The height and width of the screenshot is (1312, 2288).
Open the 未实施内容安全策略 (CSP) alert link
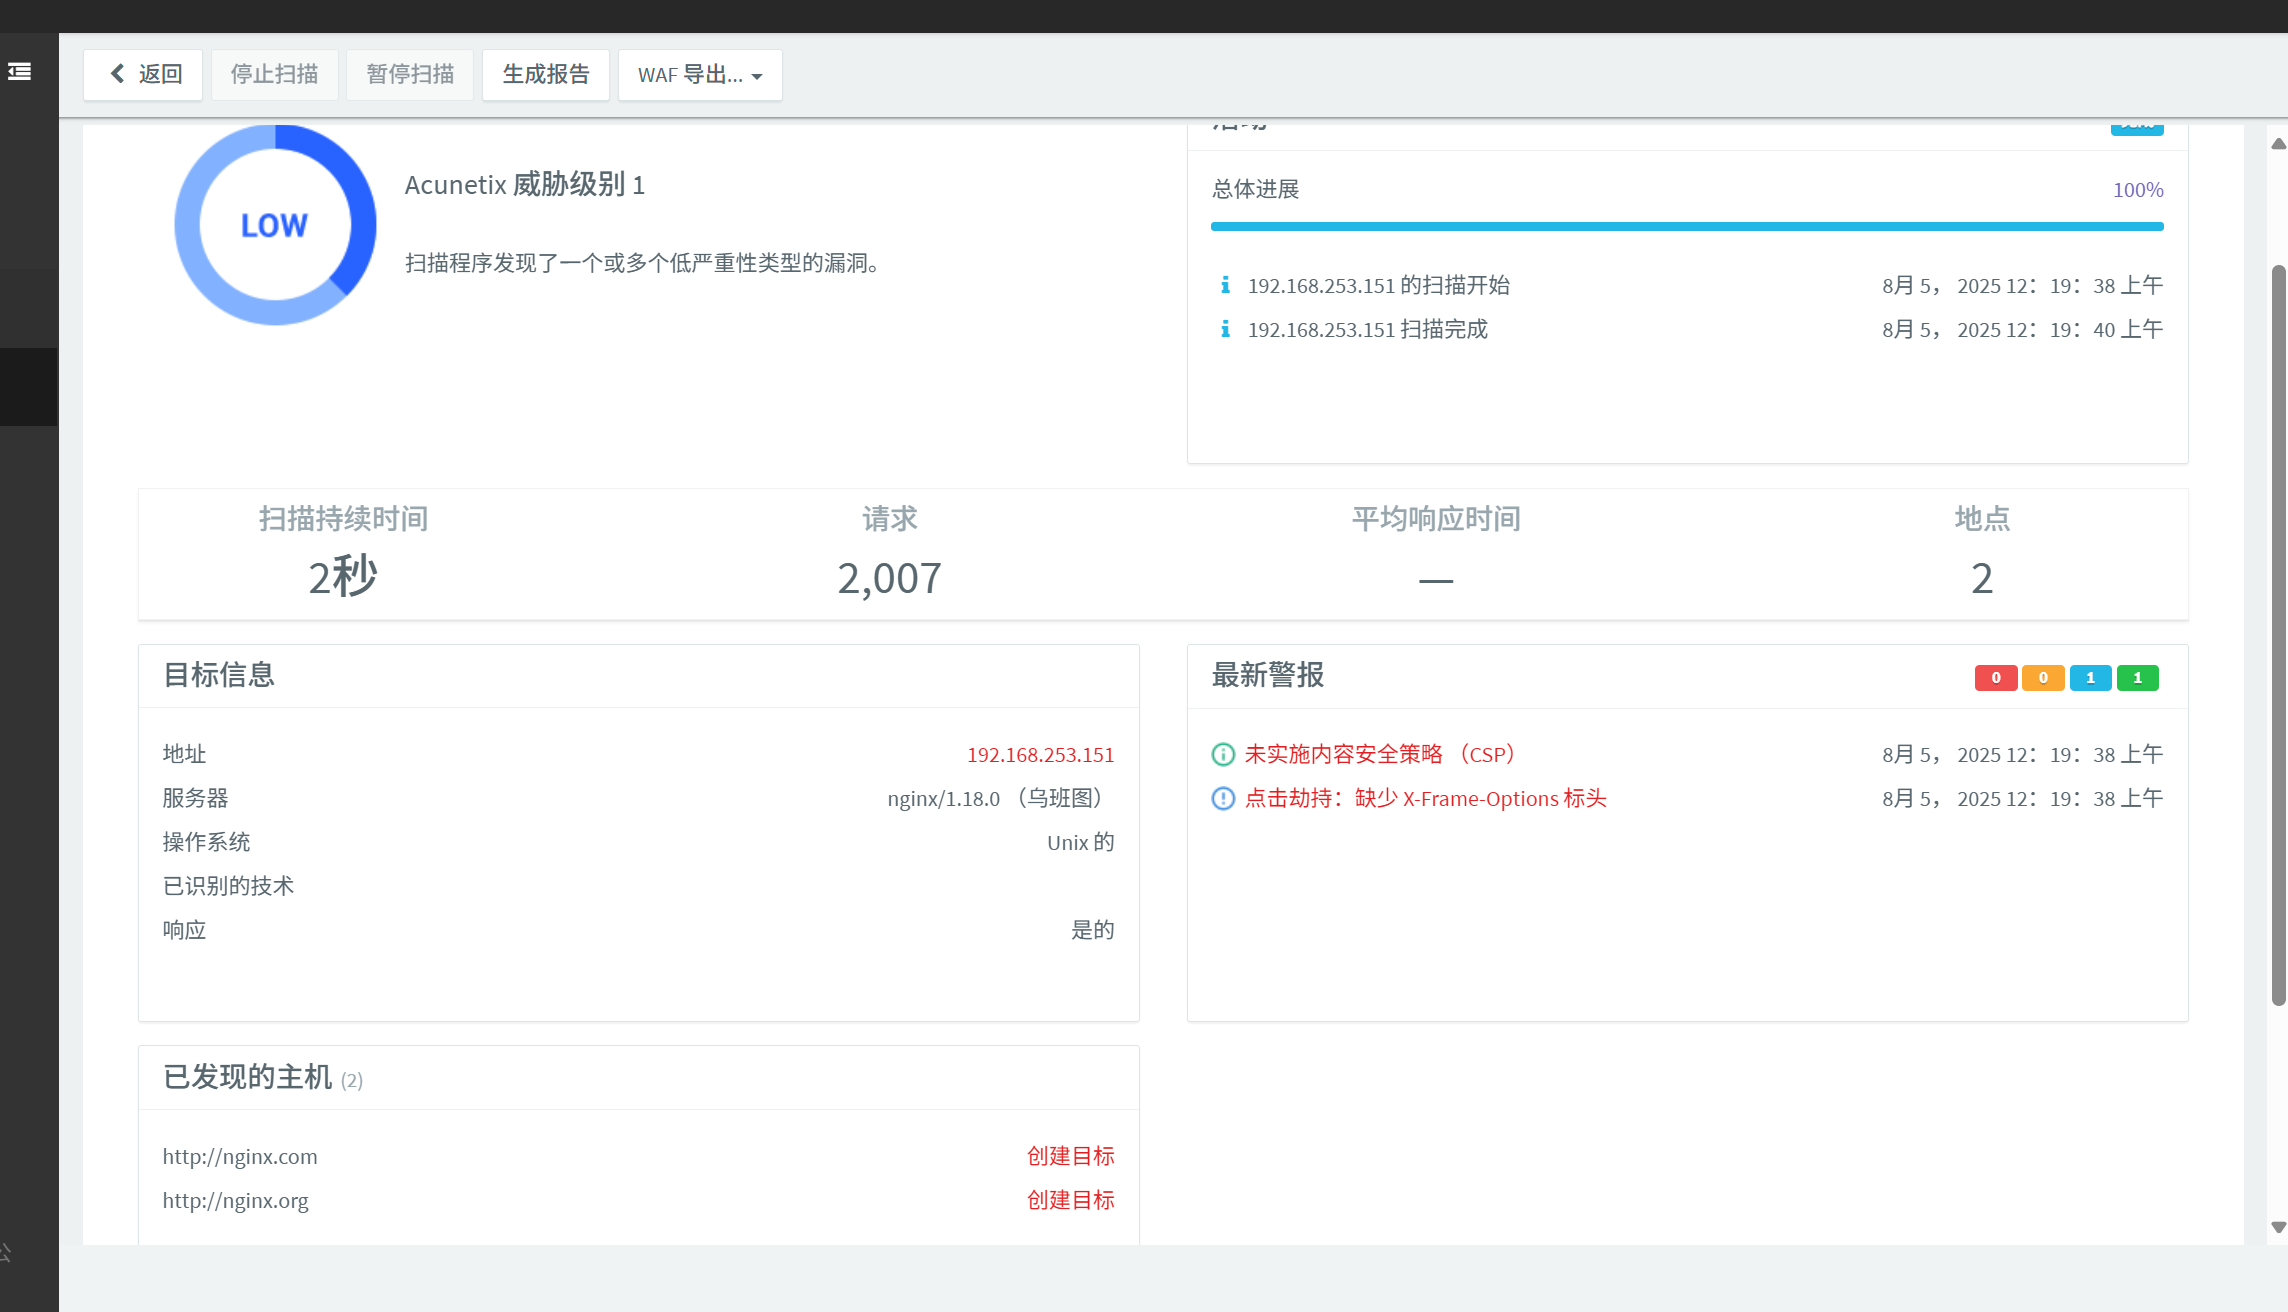click(x=1380, y=755)
